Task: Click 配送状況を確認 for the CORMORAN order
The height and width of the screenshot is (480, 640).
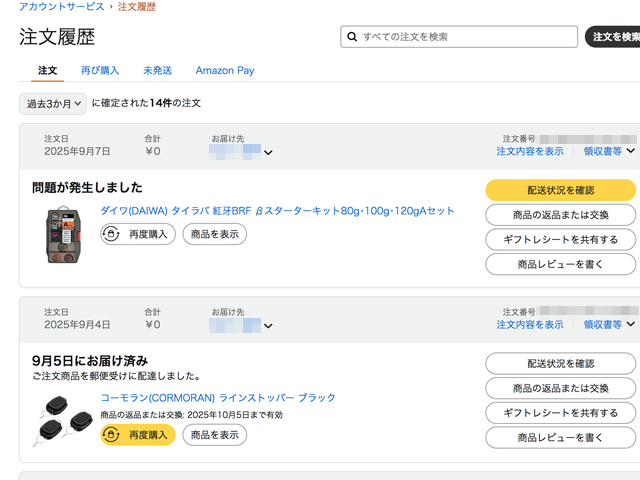Action: pyautogui.click(x=560, y=363)
